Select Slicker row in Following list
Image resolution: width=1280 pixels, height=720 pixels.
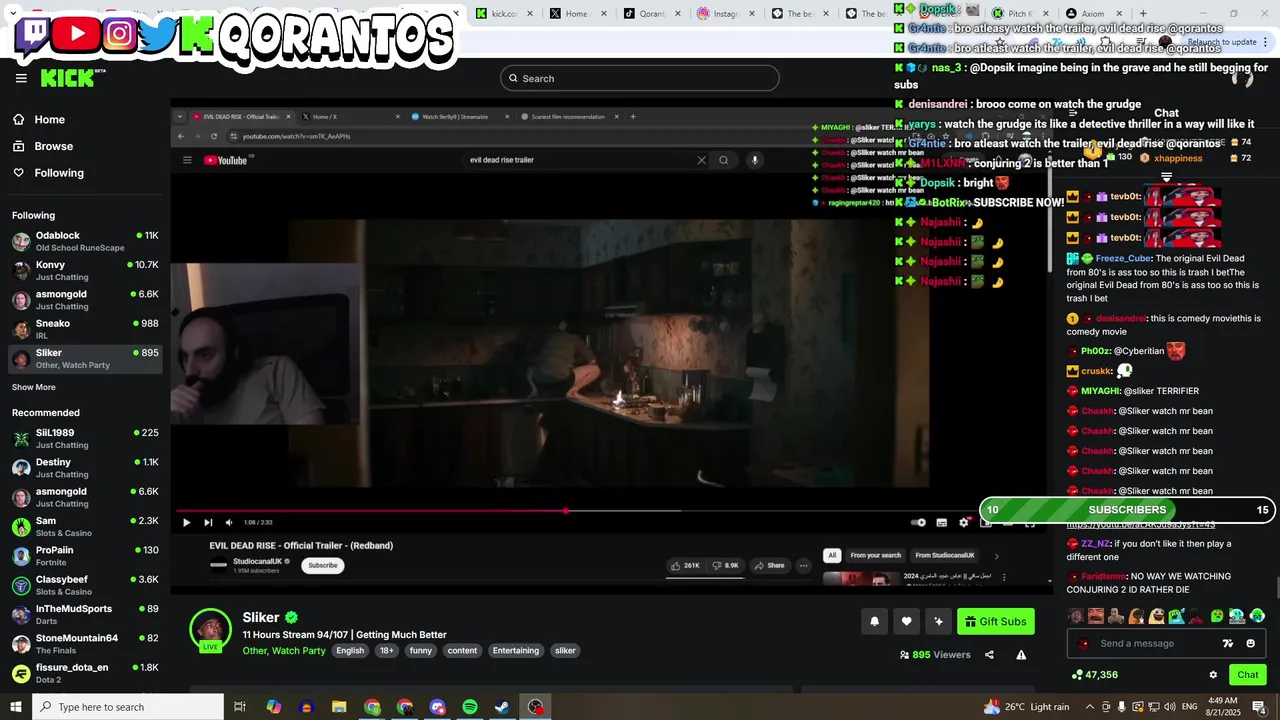pos(85,359)
